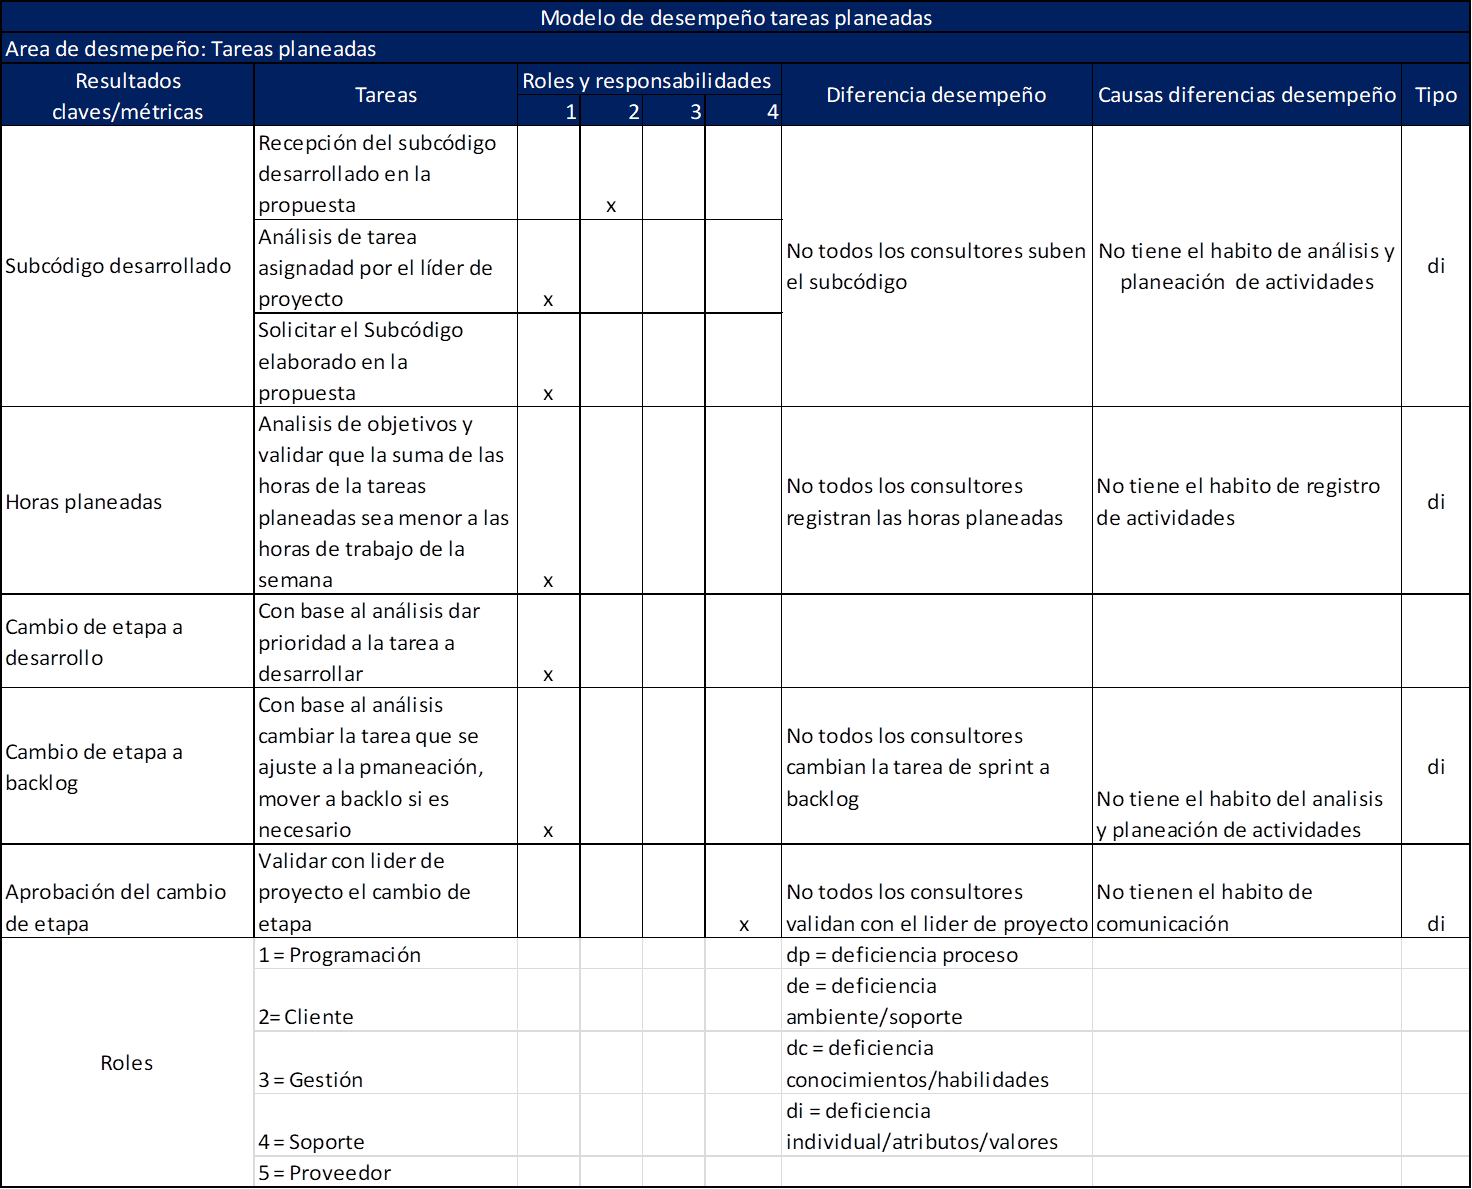Click 'Con base al análisis dar prioridad' task cell
The height and width of the screenshot is (1189, 1472).
386,642
